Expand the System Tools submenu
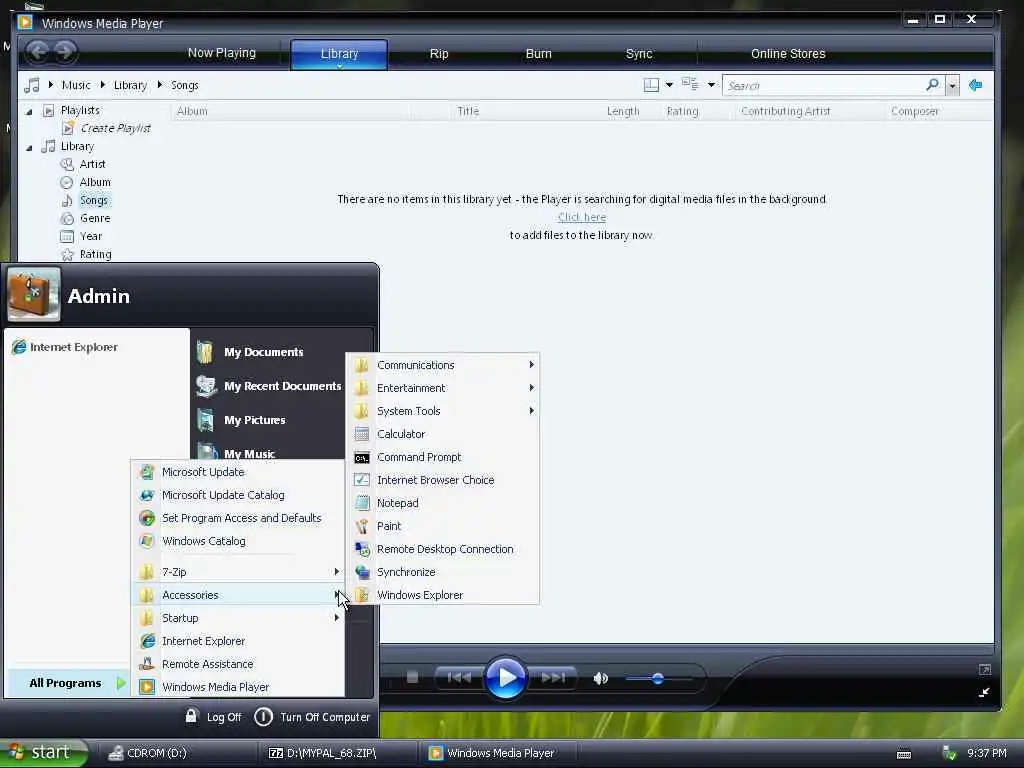 (443, 410)
